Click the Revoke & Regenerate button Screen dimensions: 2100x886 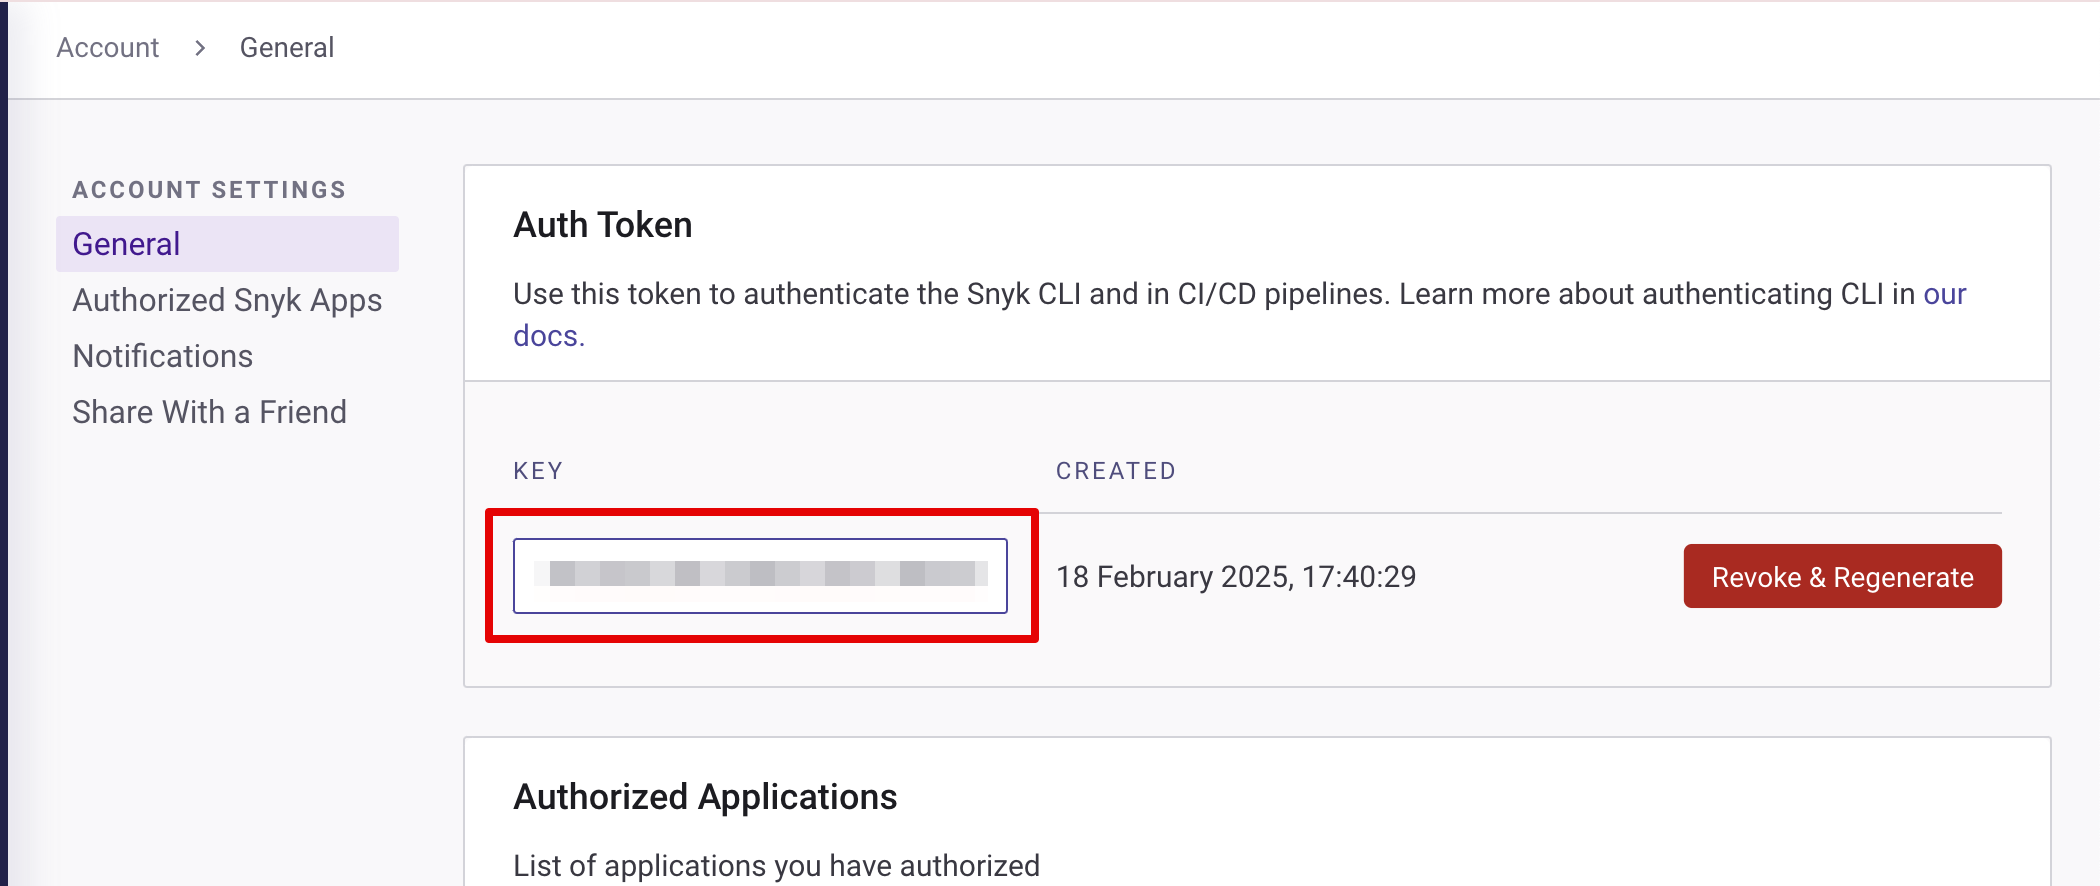1842,576
